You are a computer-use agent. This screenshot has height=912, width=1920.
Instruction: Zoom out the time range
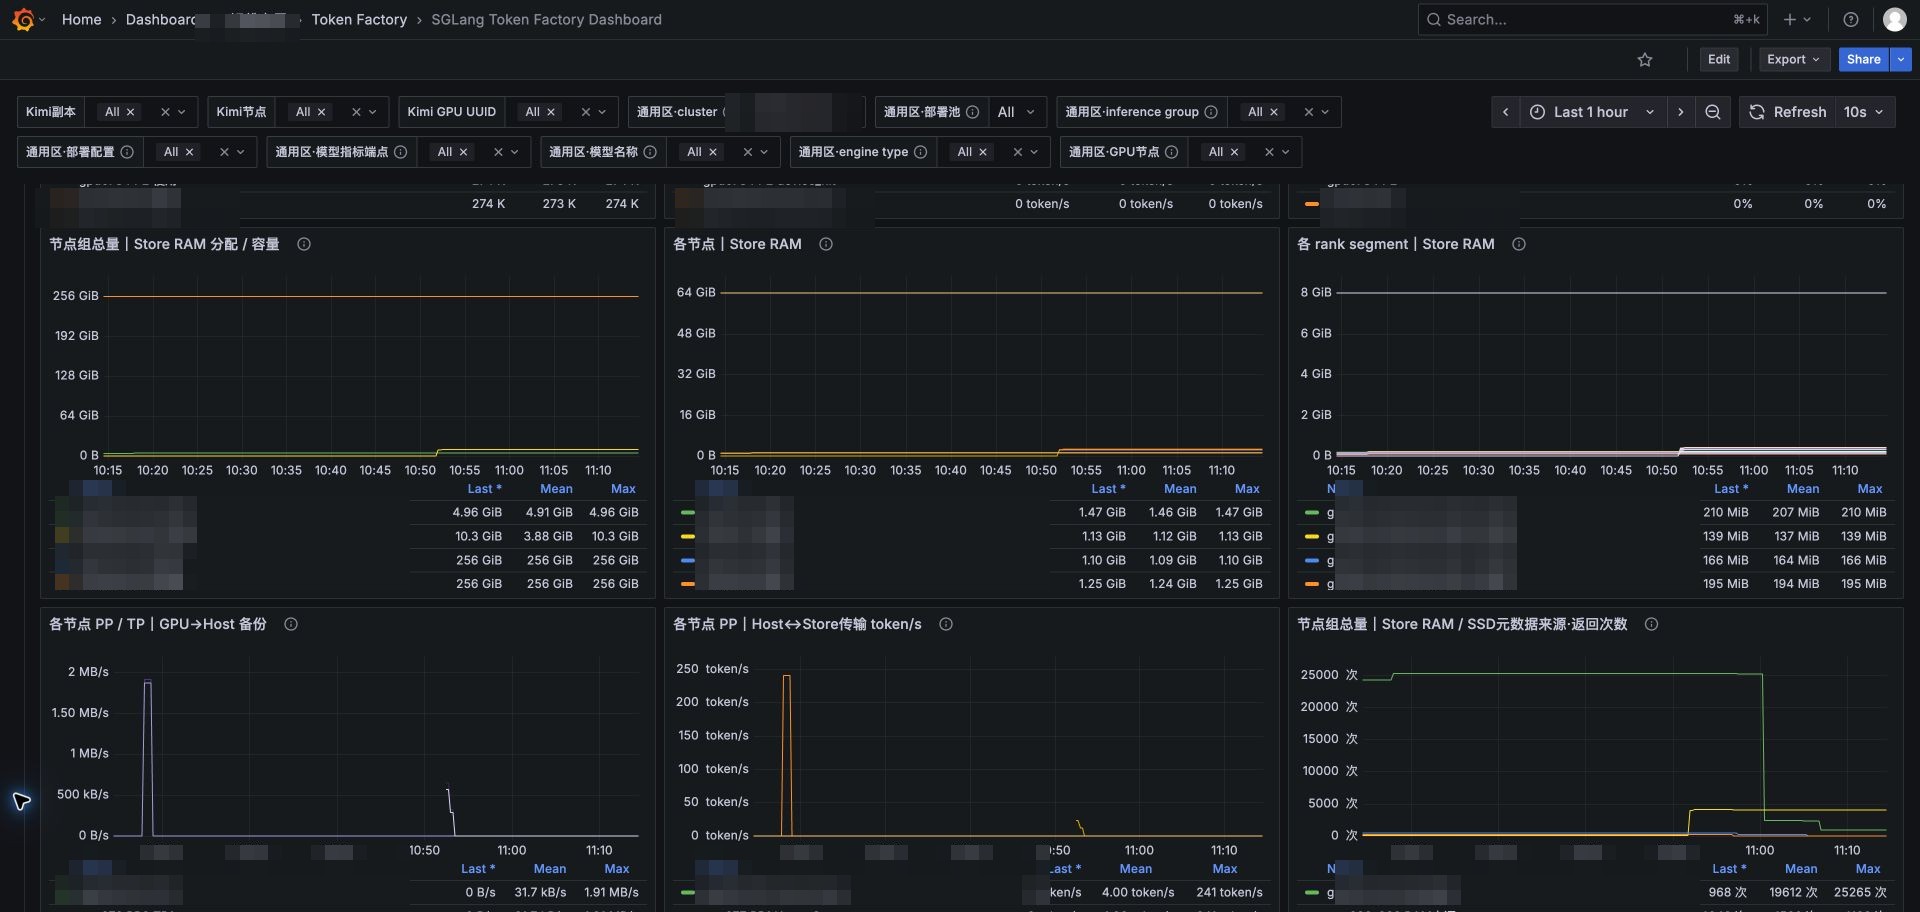[1713, 112]
